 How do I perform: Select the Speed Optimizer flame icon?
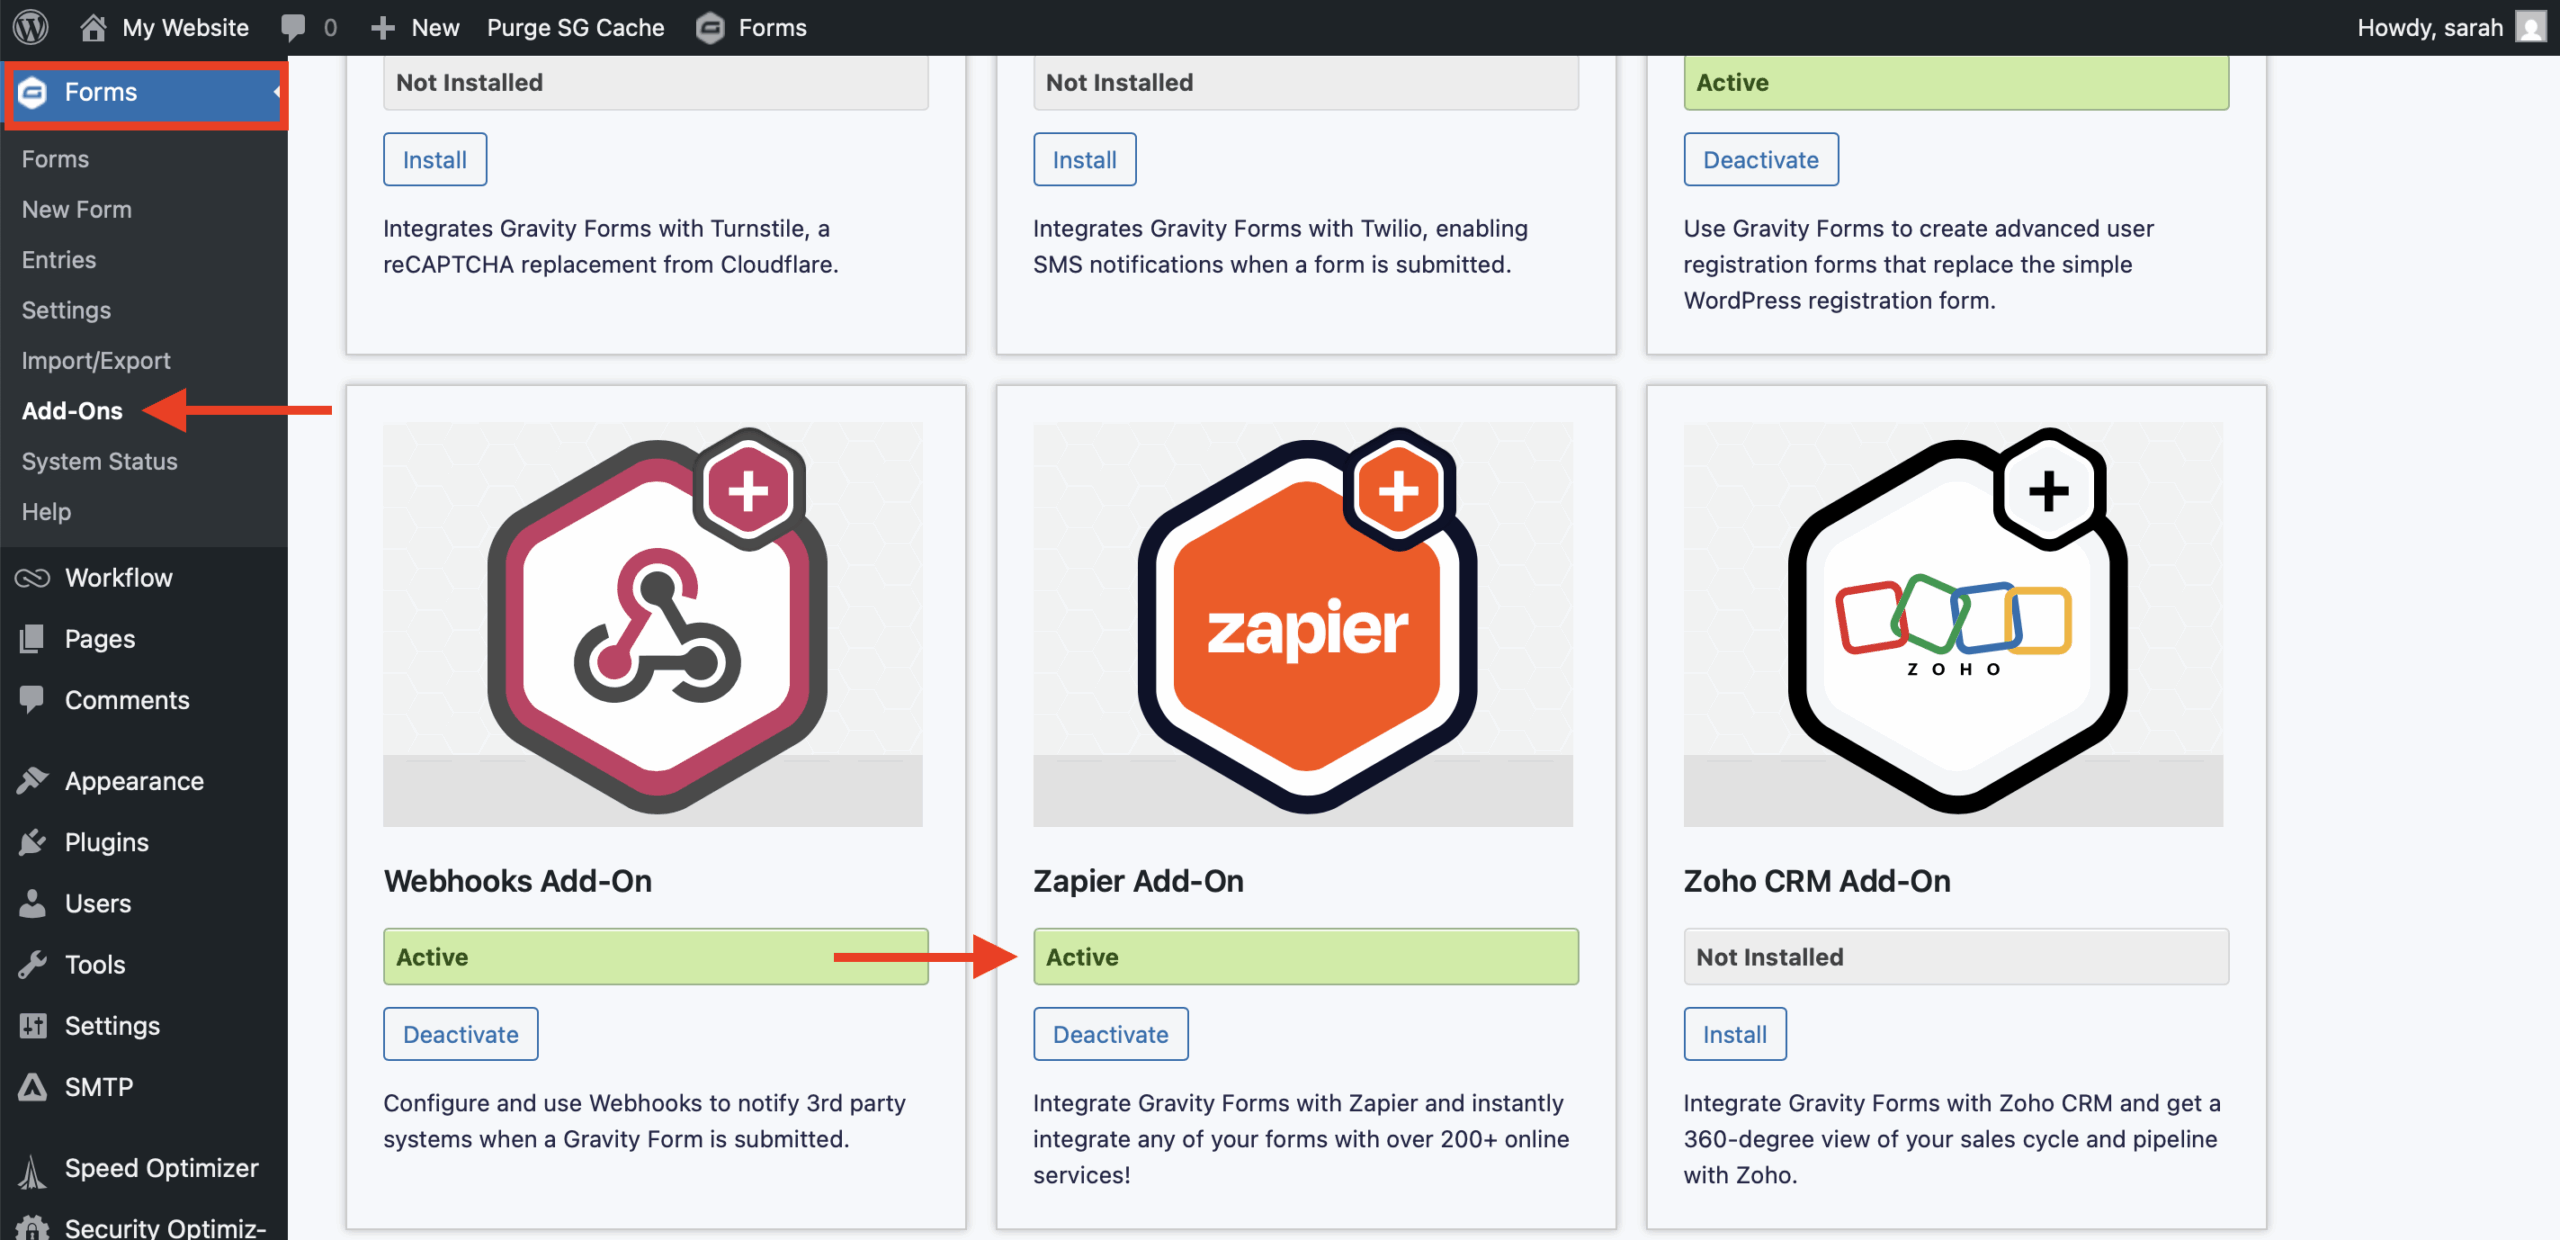[x=31, y=1167]
